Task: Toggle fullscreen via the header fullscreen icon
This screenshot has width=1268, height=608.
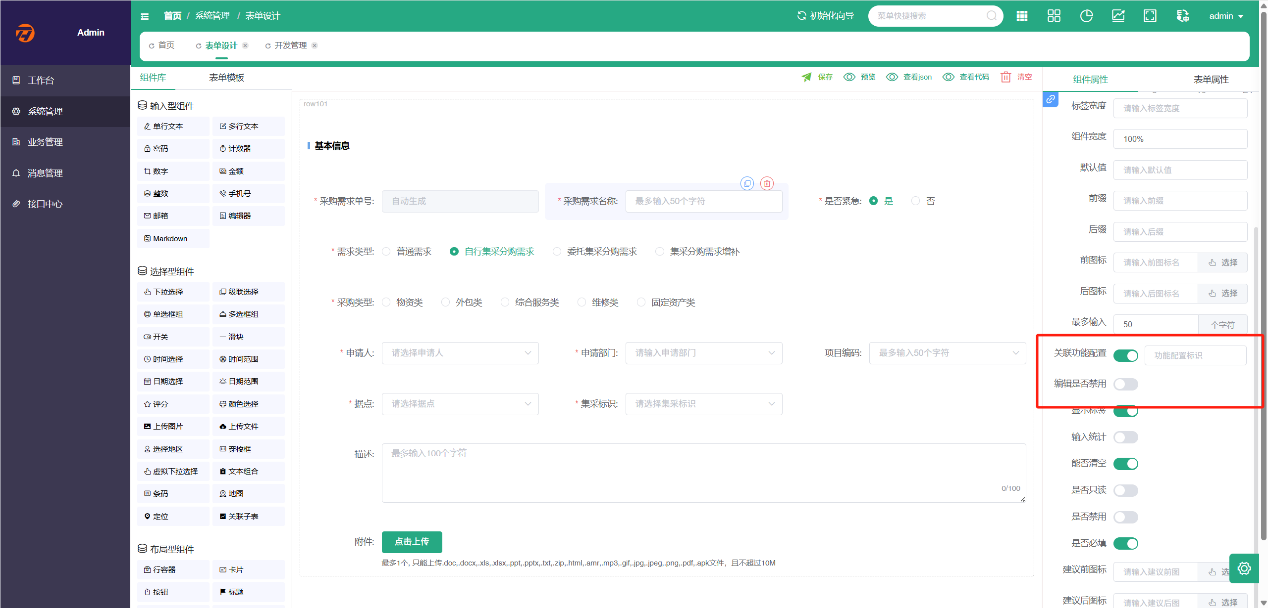Action: point(1150,16)
